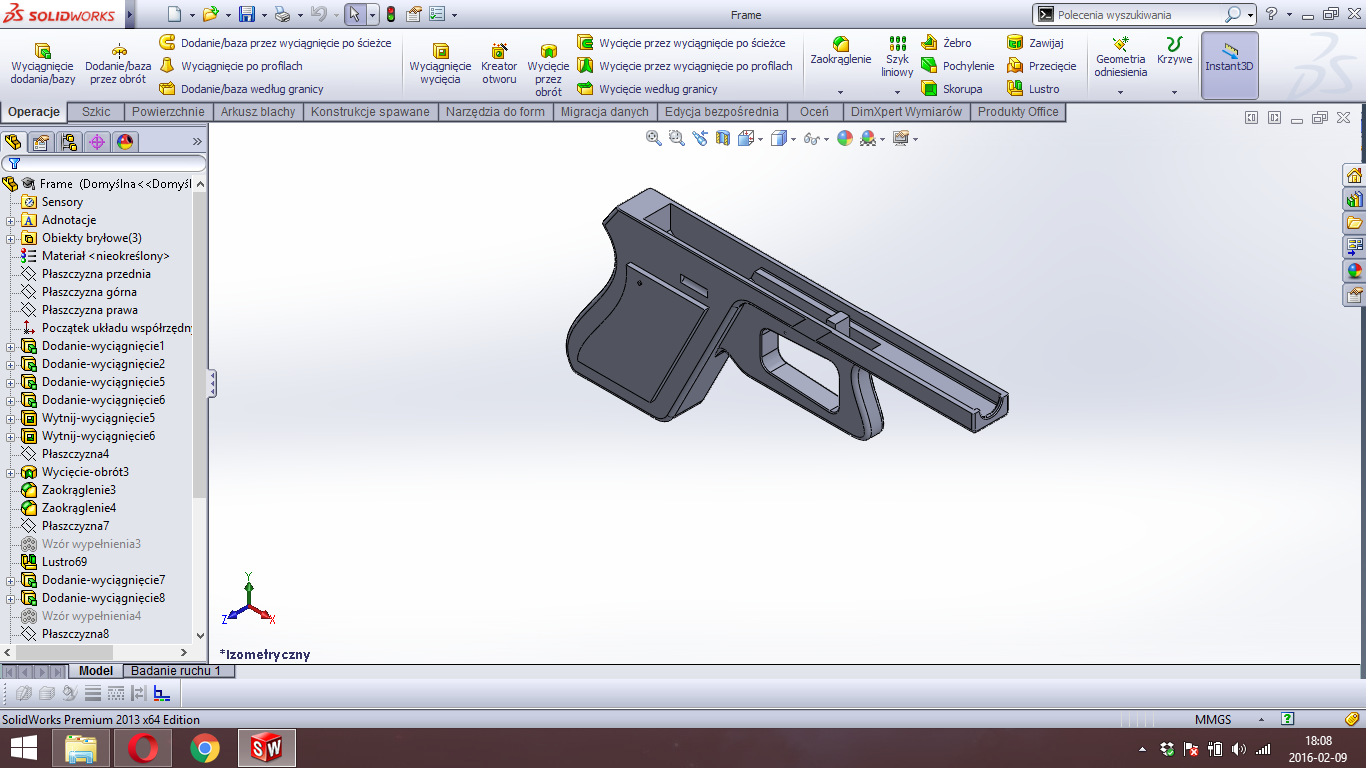
Task: Toggle the Instant3D button
Action: [1229, 65]
